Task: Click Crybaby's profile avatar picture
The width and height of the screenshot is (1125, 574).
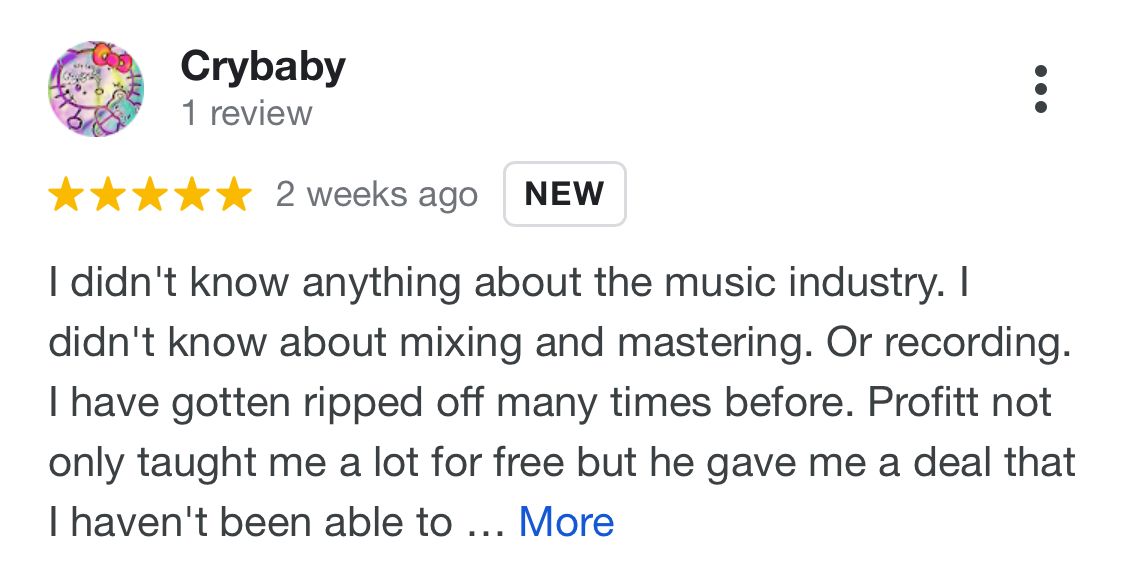Action: coord(96,89)
